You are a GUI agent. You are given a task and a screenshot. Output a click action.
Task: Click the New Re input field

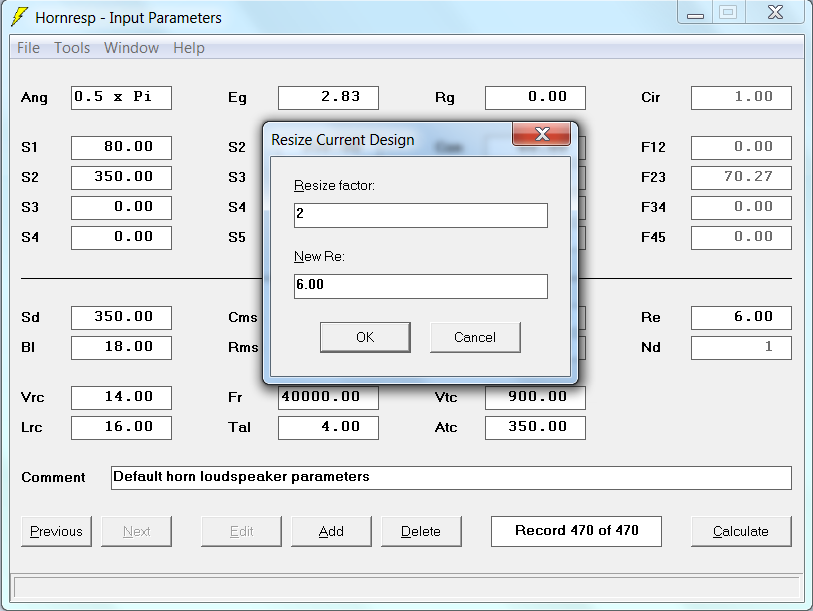tap(420, 286)
